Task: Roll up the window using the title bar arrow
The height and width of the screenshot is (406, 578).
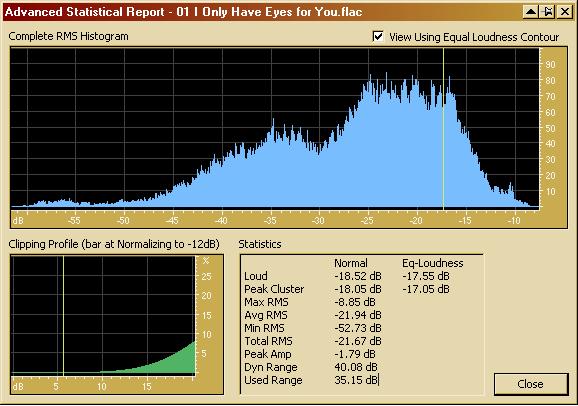Action: (x=530, y=12)
